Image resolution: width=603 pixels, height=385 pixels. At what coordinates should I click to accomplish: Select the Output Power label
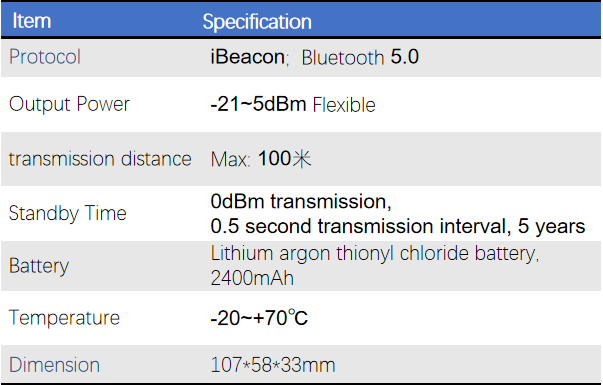click(x=69, y=104)
